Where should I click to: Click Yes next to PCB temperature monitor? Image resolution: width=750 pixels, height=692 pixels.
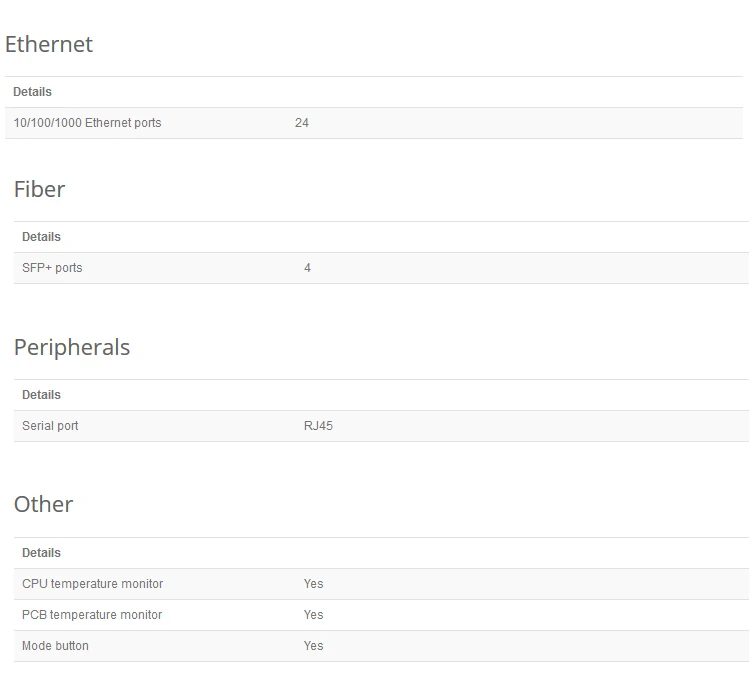(x=313, y=615)
